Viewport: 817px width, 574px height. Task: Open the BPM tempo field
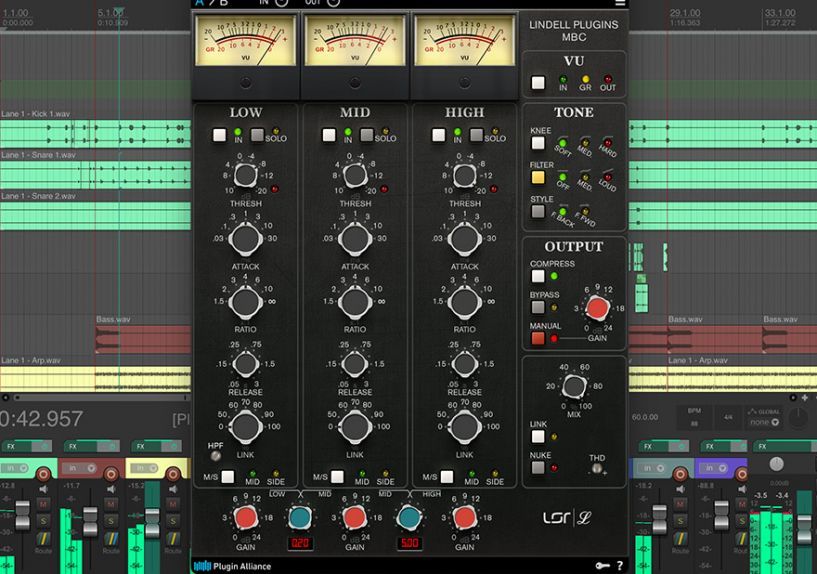pos(694,416)
